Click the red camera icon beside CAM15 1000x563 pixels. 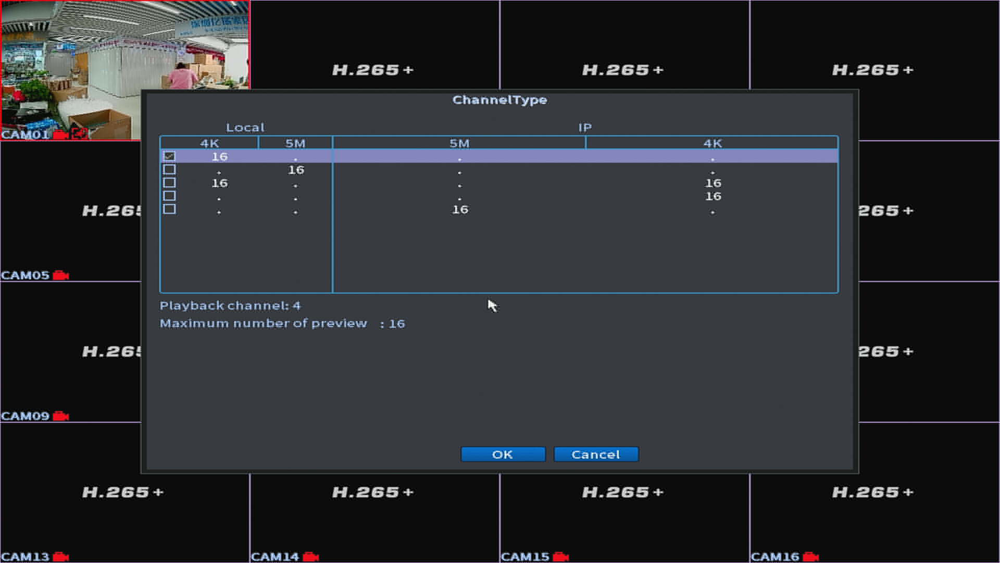(x=561, y=557)
